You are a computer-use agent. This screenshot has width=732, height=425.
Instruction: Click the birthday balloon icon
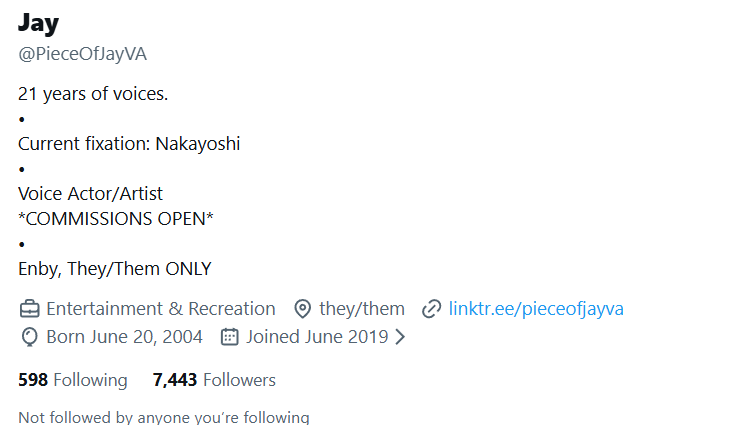[29, 337]
